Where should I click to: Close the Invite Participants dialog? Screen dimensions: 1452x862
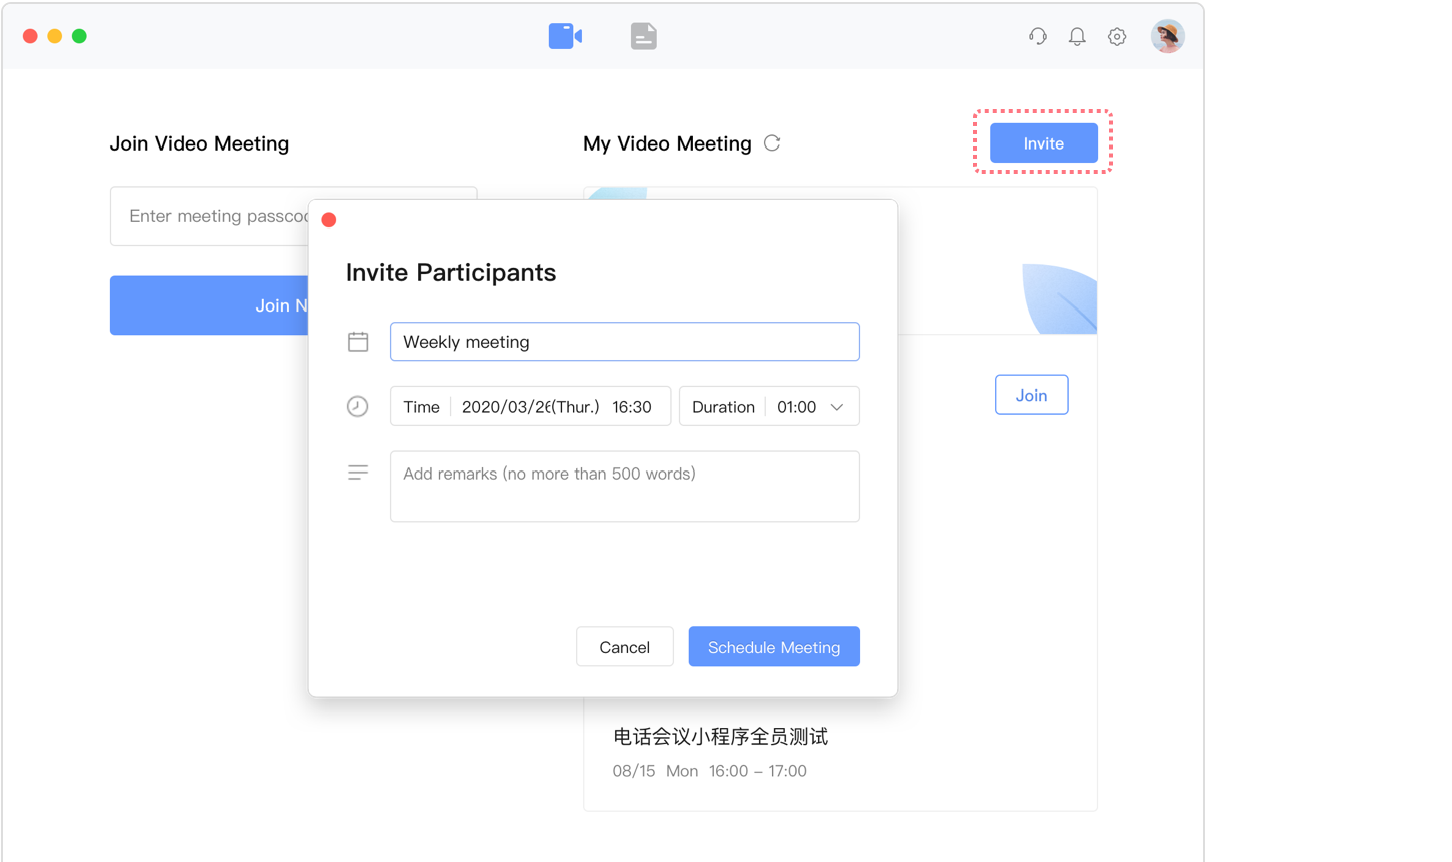coord(329,220)
